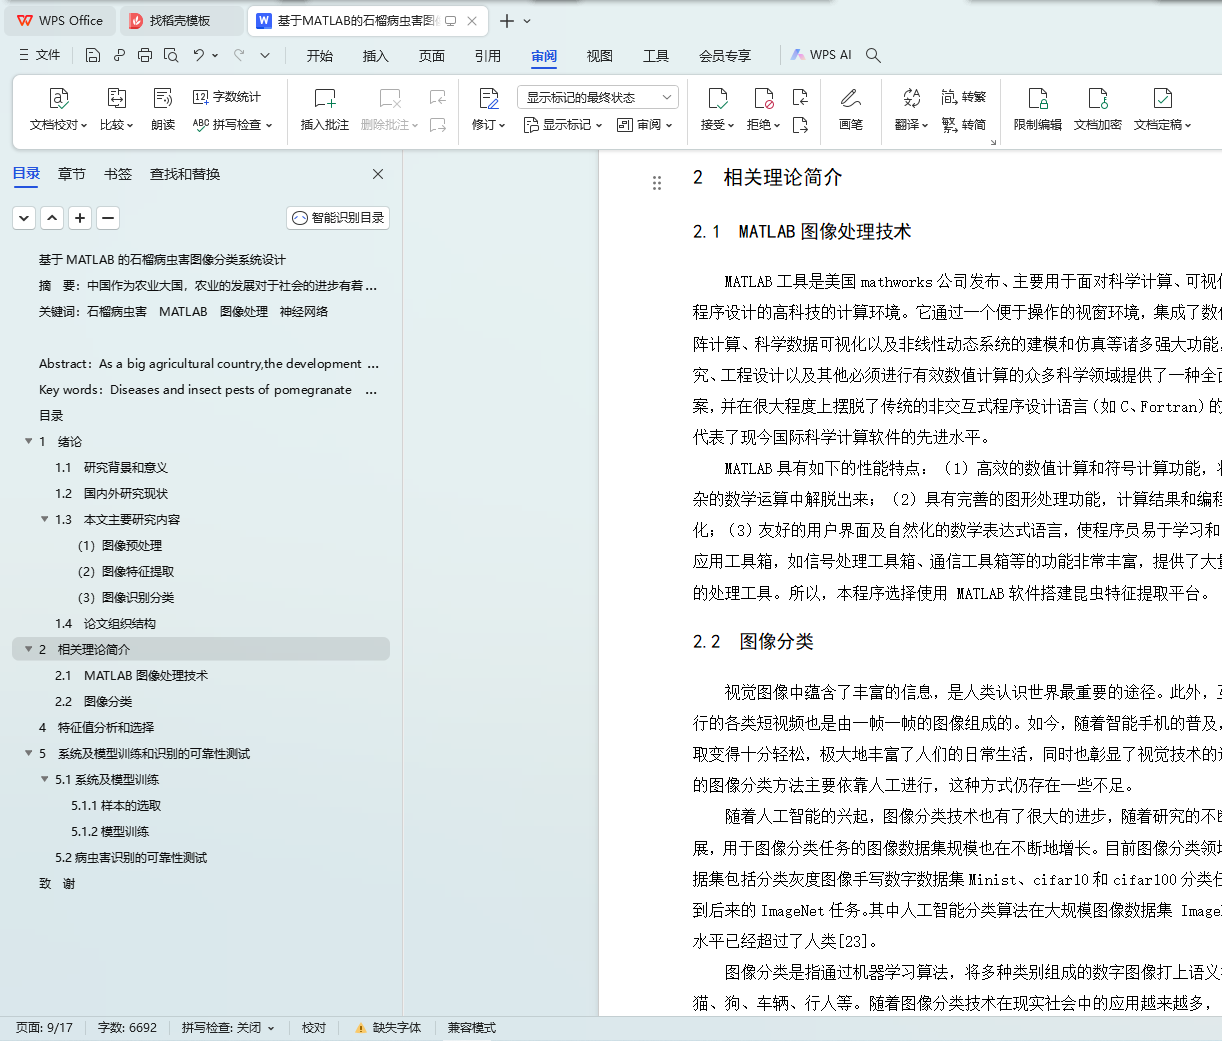
Task: Open the 会员专享 ribbon tab
Action: [x=725, y=56]
